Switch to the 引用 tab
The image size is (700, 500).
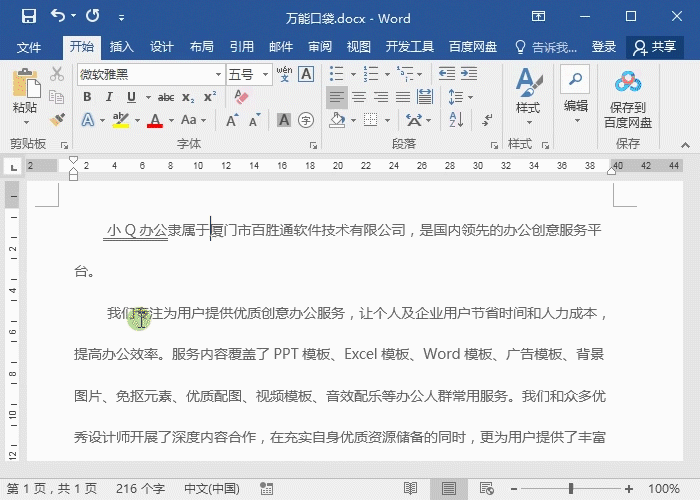click(242, 47)
